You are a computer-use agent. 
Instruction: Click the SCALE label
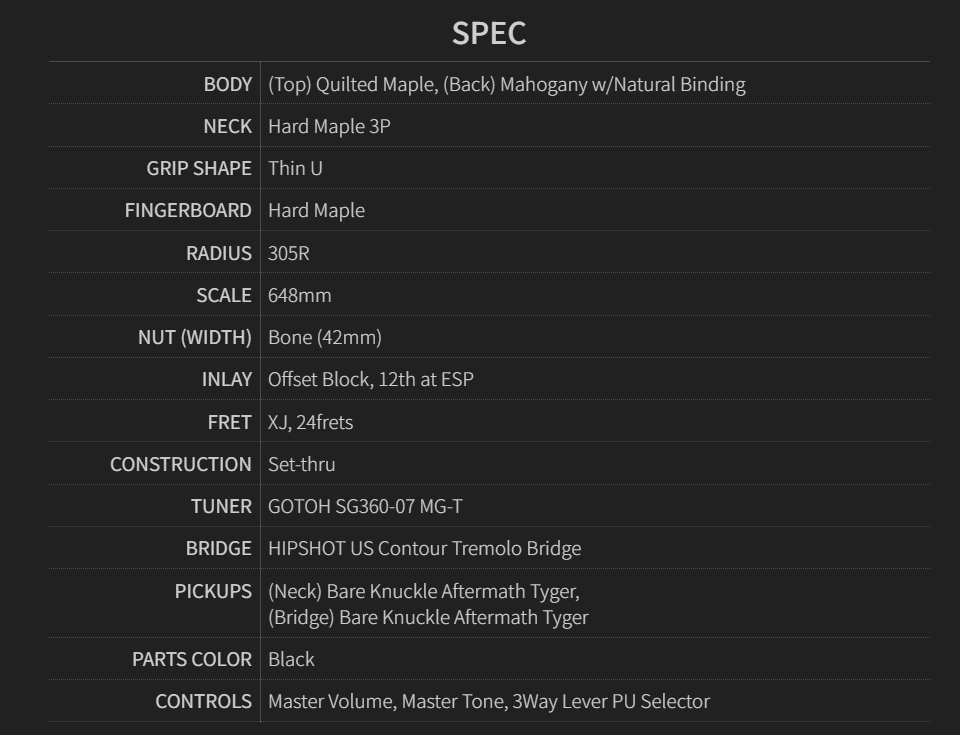click(224, 295)
